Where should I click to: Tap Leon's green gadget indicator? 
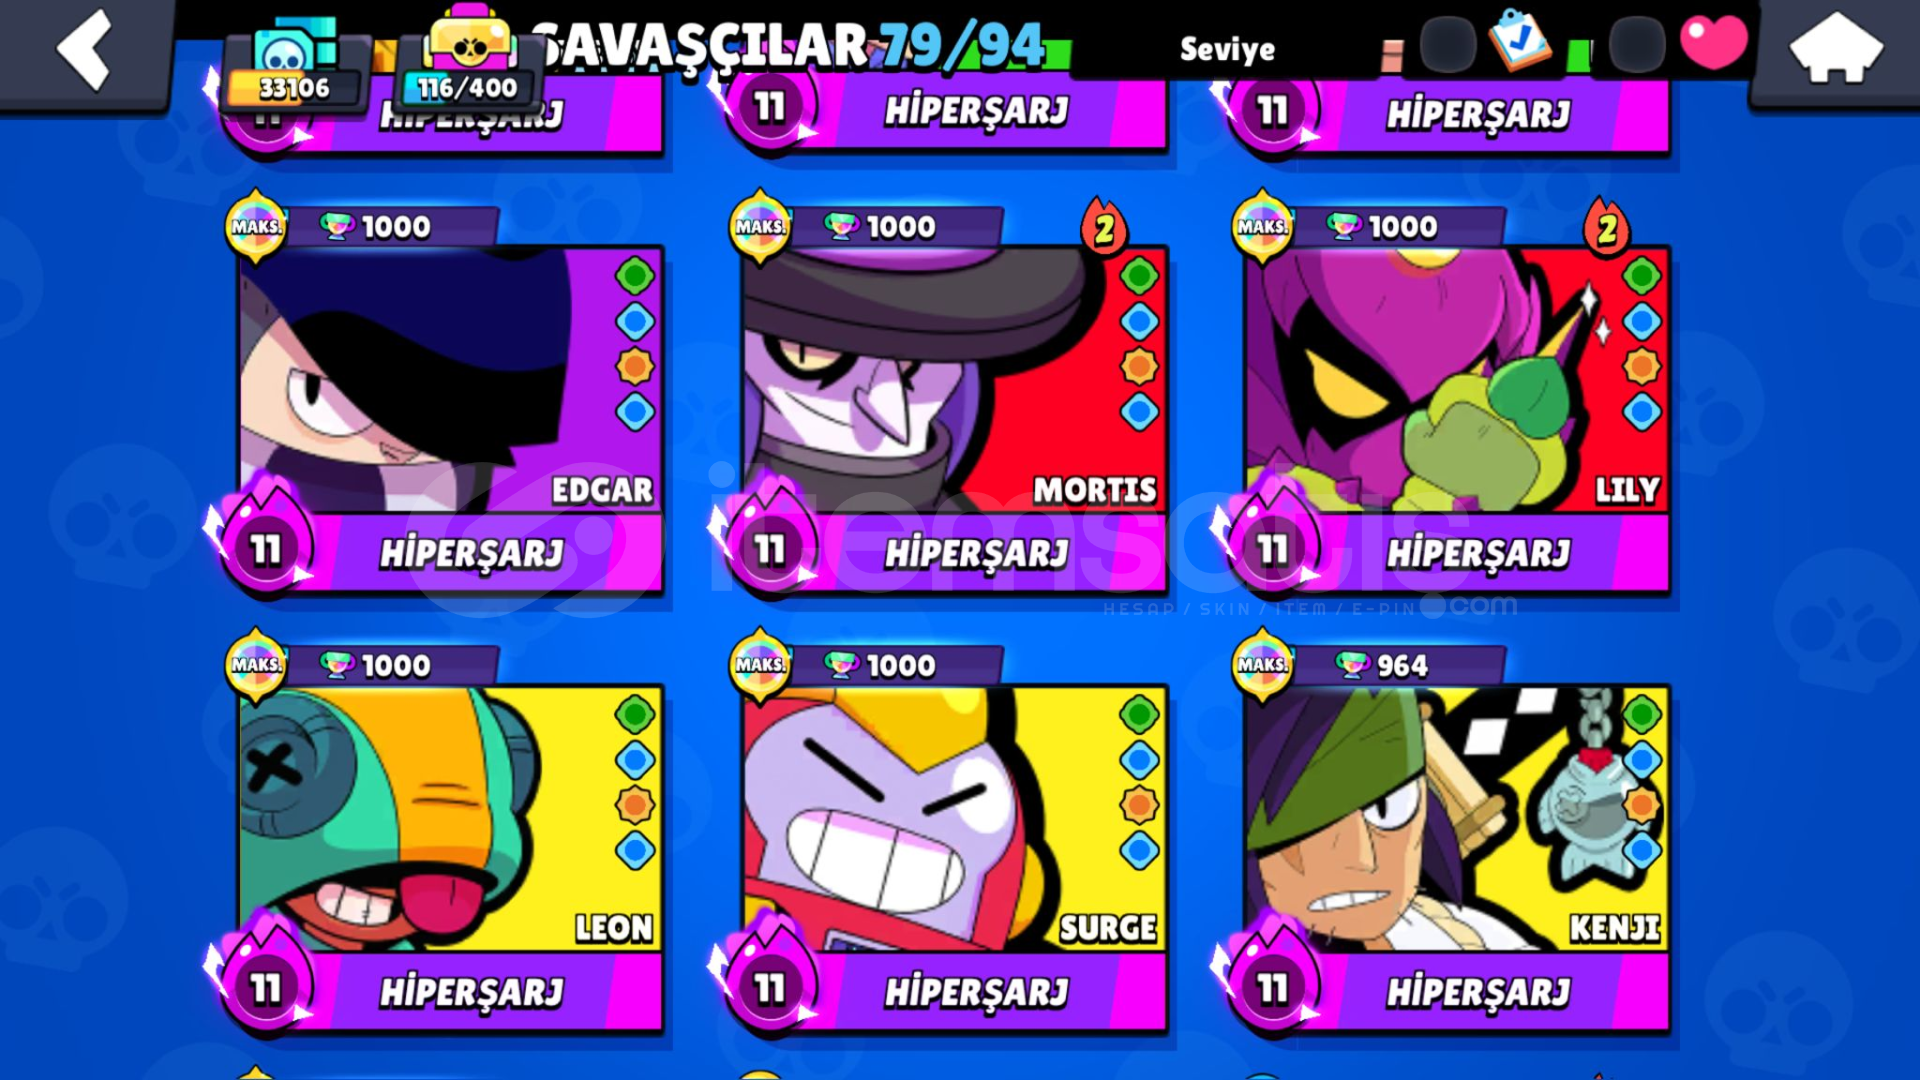click(x=635, y=714)
